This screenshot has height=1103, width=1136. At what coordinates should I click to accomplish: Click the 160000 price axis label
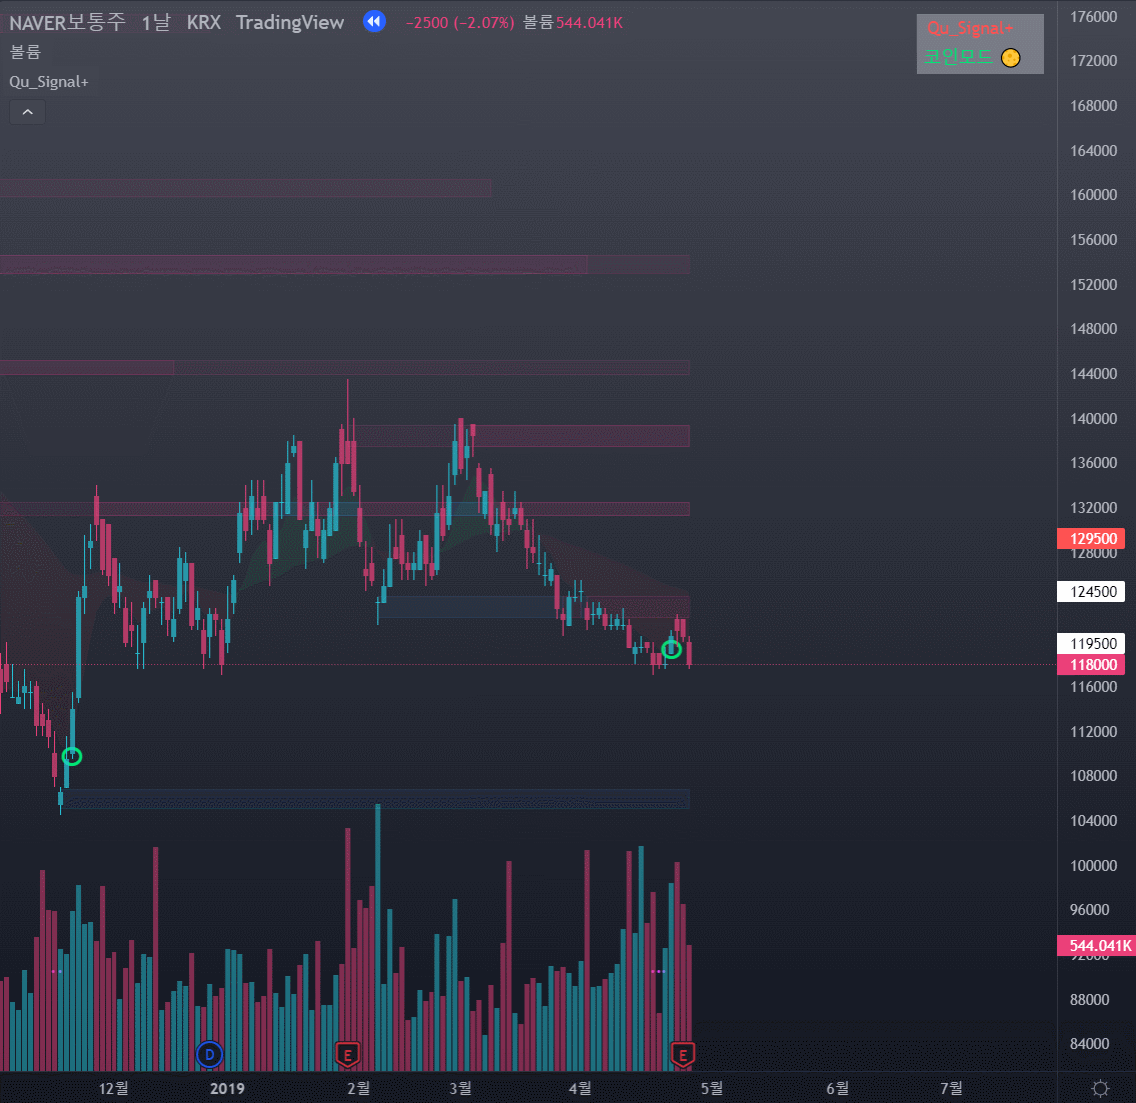(1093, 195)
